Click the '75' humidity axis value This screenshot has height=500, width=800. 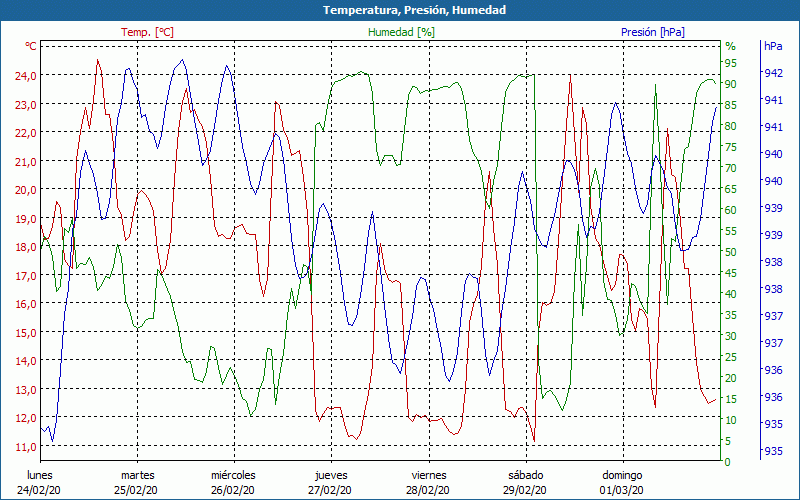coord(731,147)
